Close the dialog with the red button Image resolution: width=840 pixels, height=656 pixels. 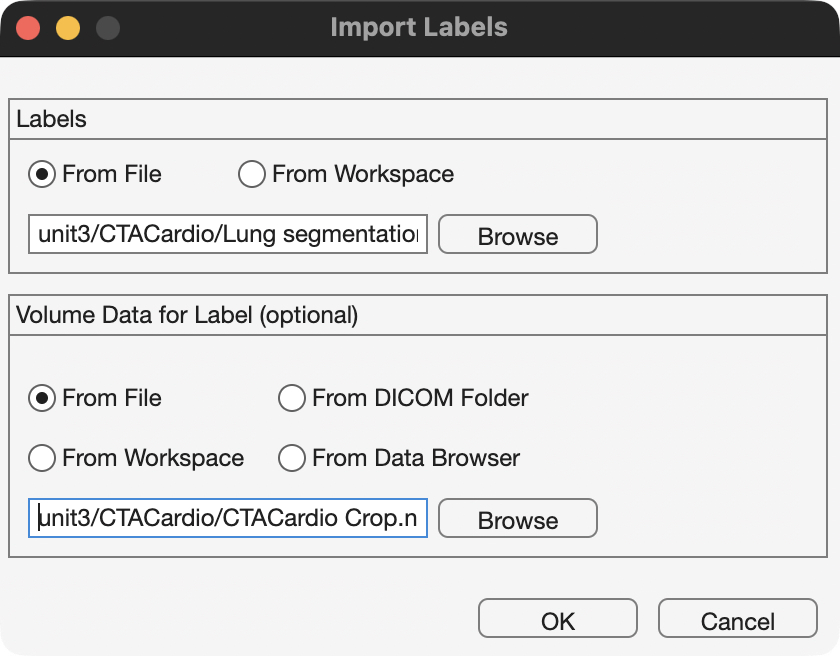[x=28, y=29]
